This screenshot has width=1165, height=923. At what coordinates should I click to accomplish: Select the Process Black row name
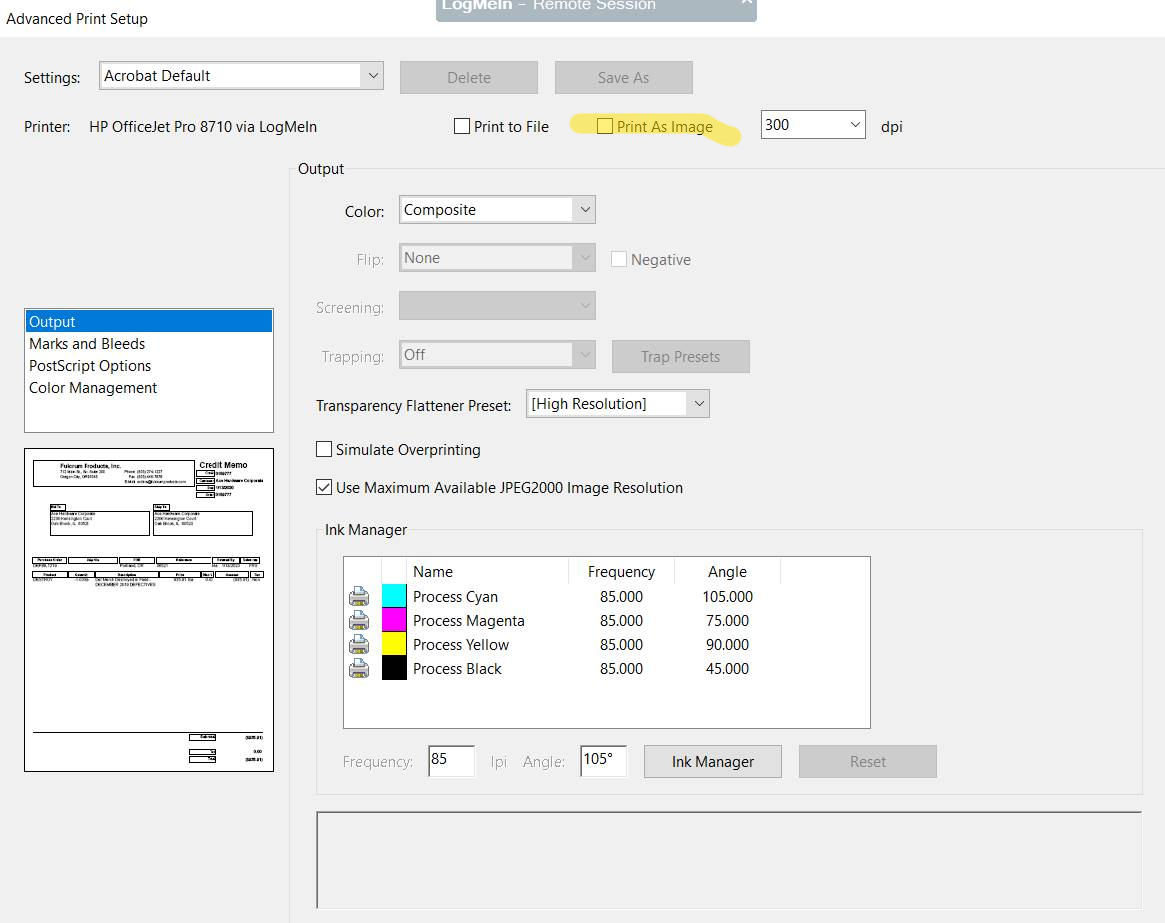tap(457, 669)
